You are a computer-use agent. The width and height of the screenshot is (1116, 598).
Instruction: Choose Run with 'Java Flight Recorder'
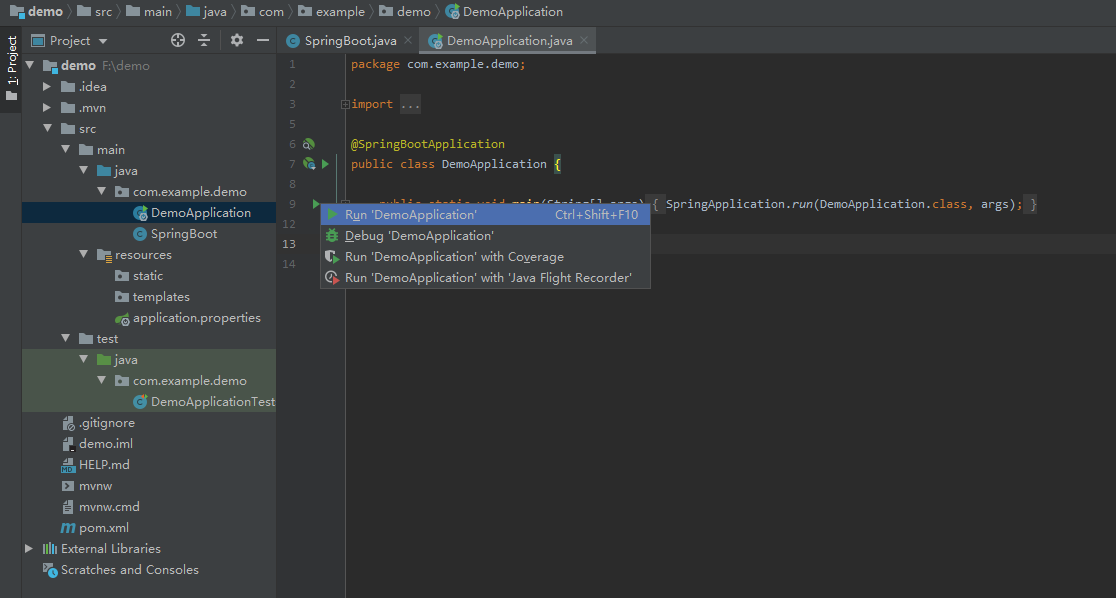(x=485, y=278)
